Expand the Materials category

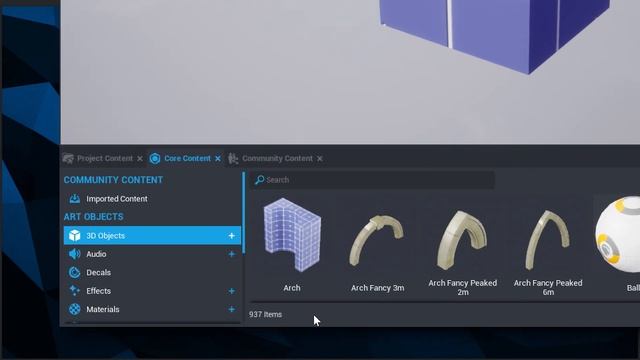231,309
